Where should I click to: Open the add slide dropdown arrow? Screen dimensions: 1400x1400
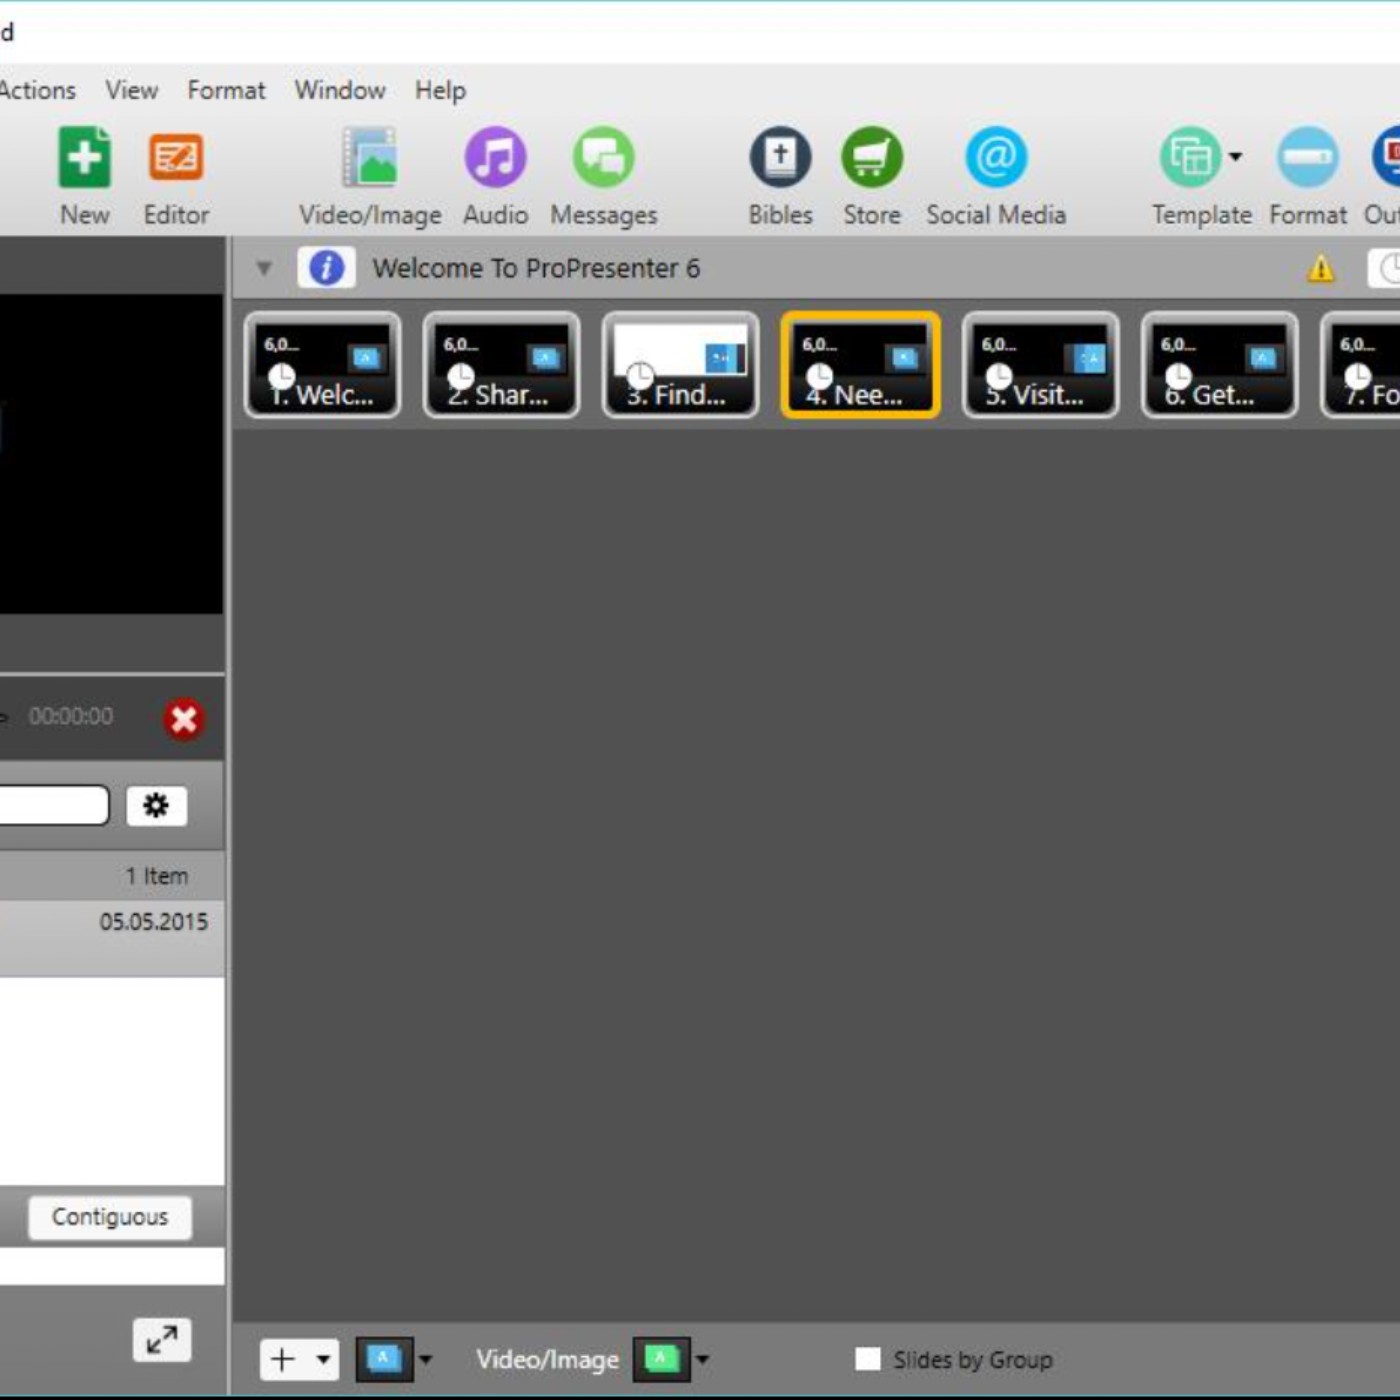pyautogui.click(x=323, y=1360)
